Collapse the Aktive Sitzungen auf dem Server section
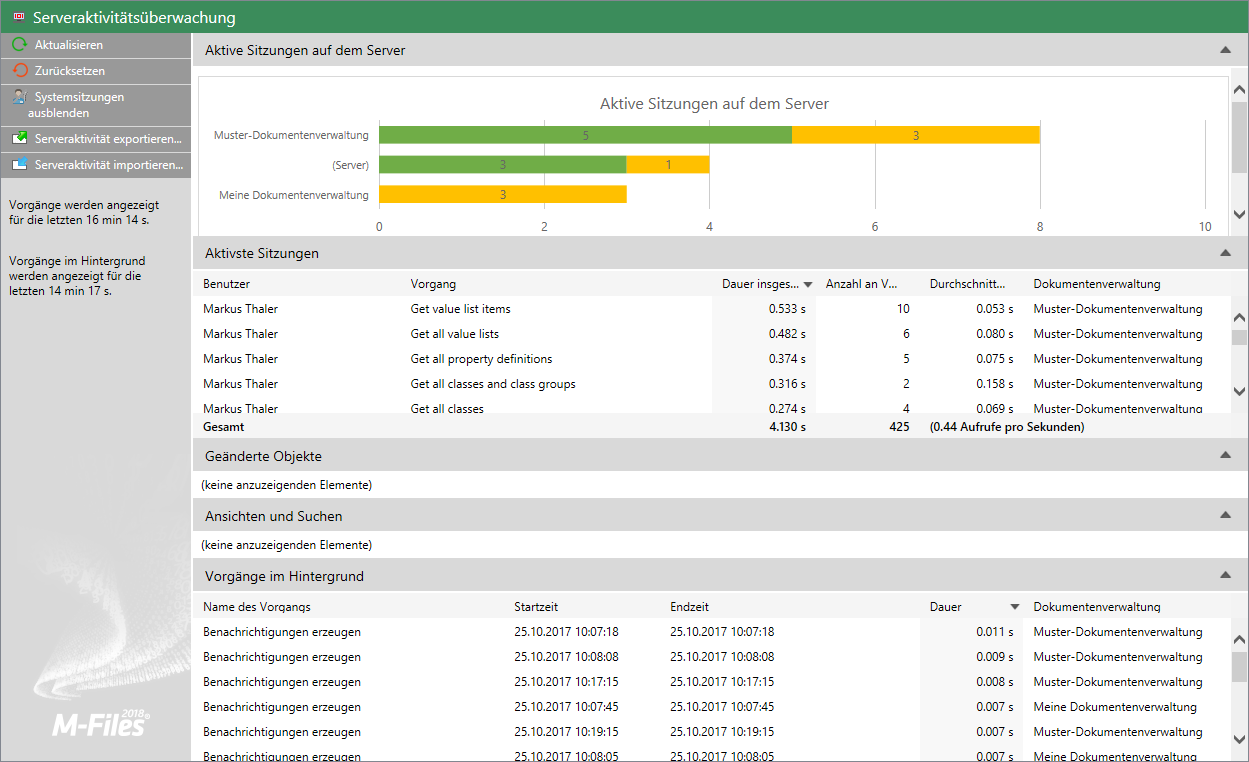 click(1225, 50)
